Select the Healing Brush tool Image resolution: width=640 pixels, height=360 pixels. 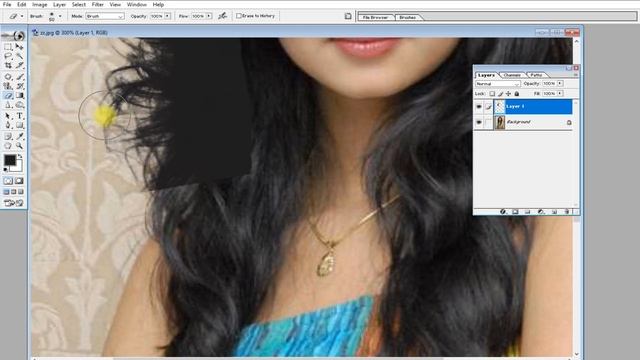pyautogui.click(x=8, y=76)
